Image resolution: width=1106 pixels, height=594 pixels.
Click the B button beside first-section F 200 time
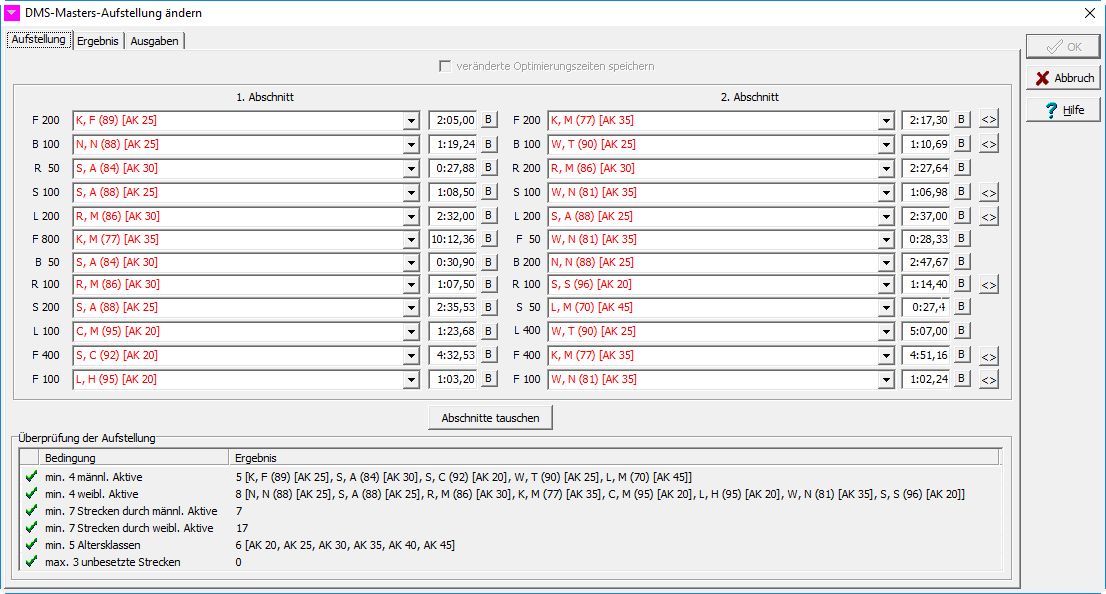pos(489,120)
